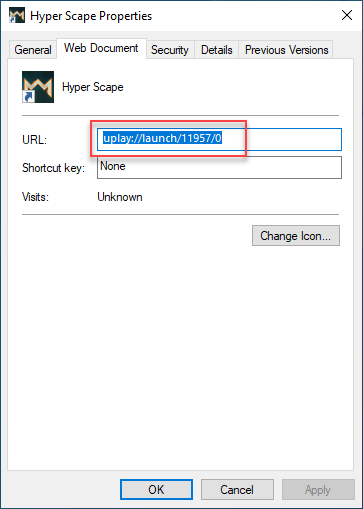Viewport: 363px width, 509px height.
Task: Click the Change Icon... button
Action: pos(296,236)
